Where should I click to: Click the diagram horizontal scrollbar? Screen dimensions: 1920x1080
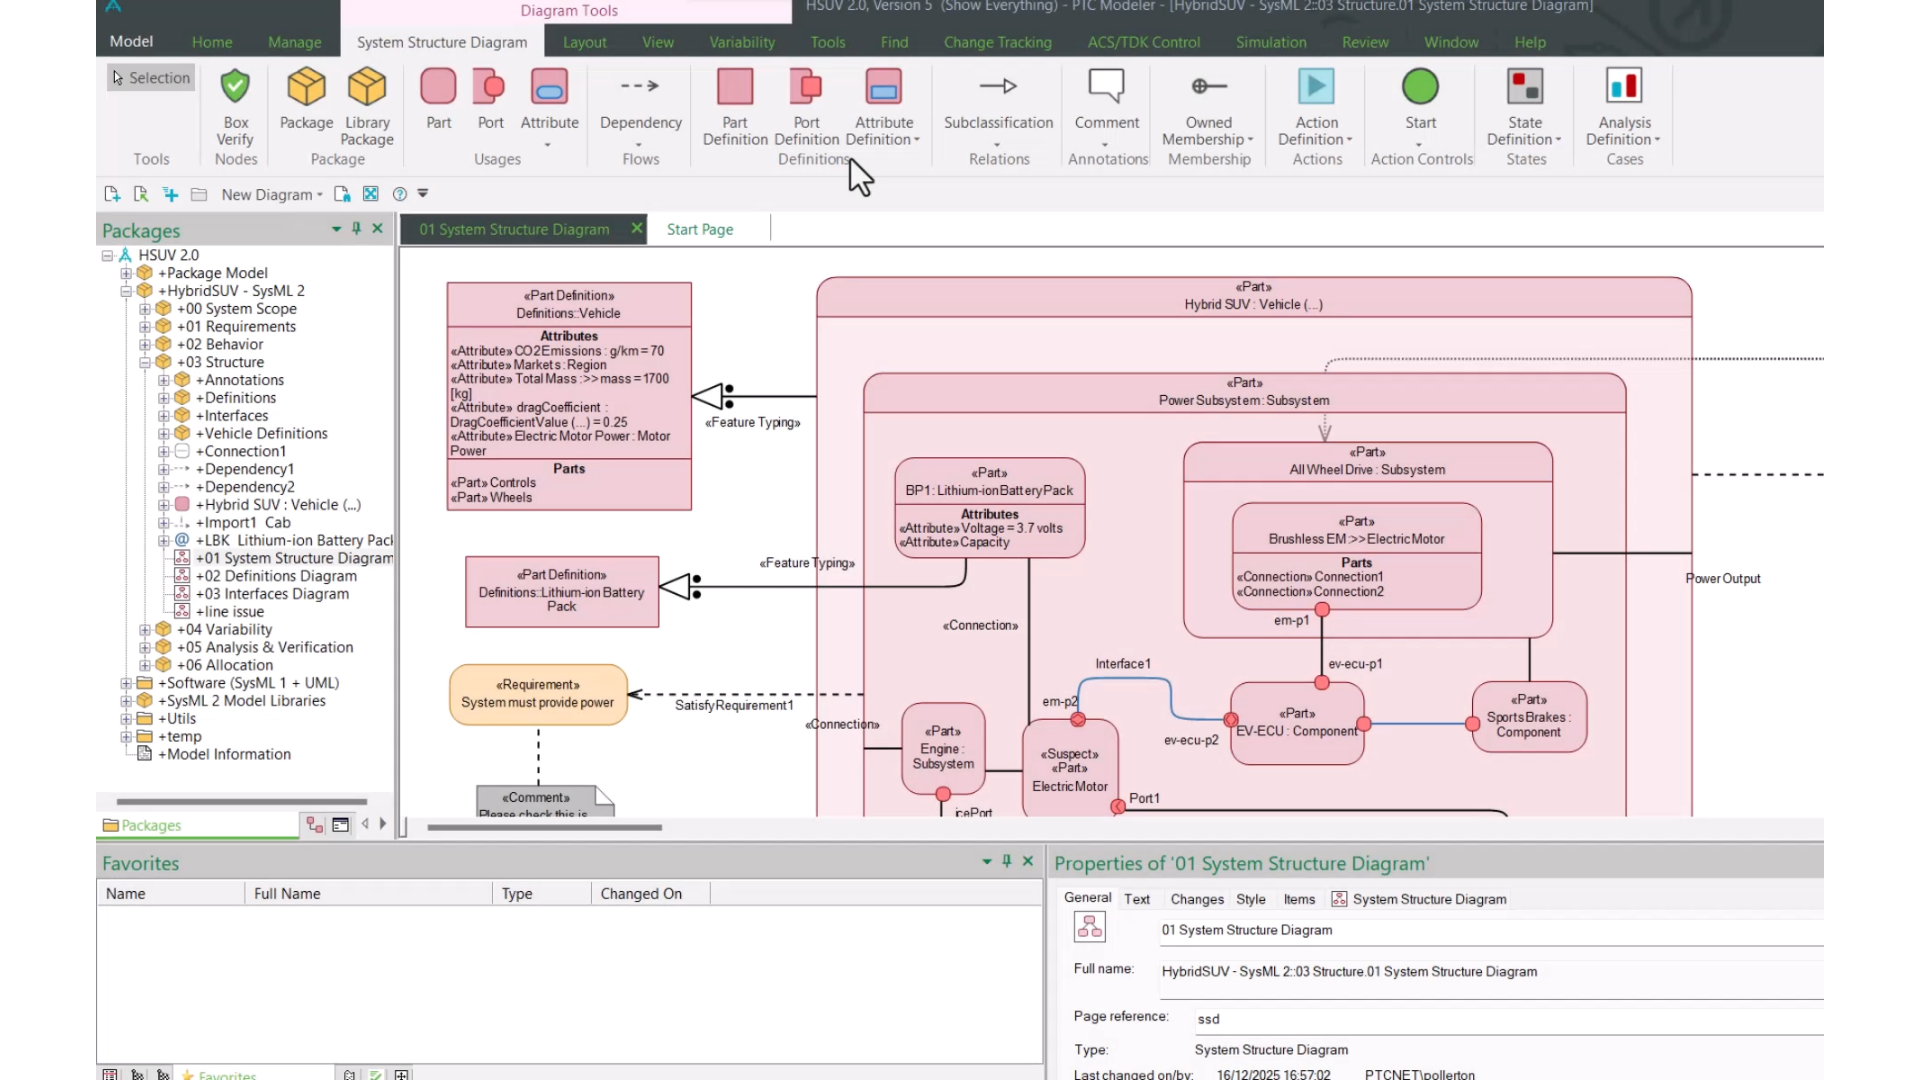point(544,828)
